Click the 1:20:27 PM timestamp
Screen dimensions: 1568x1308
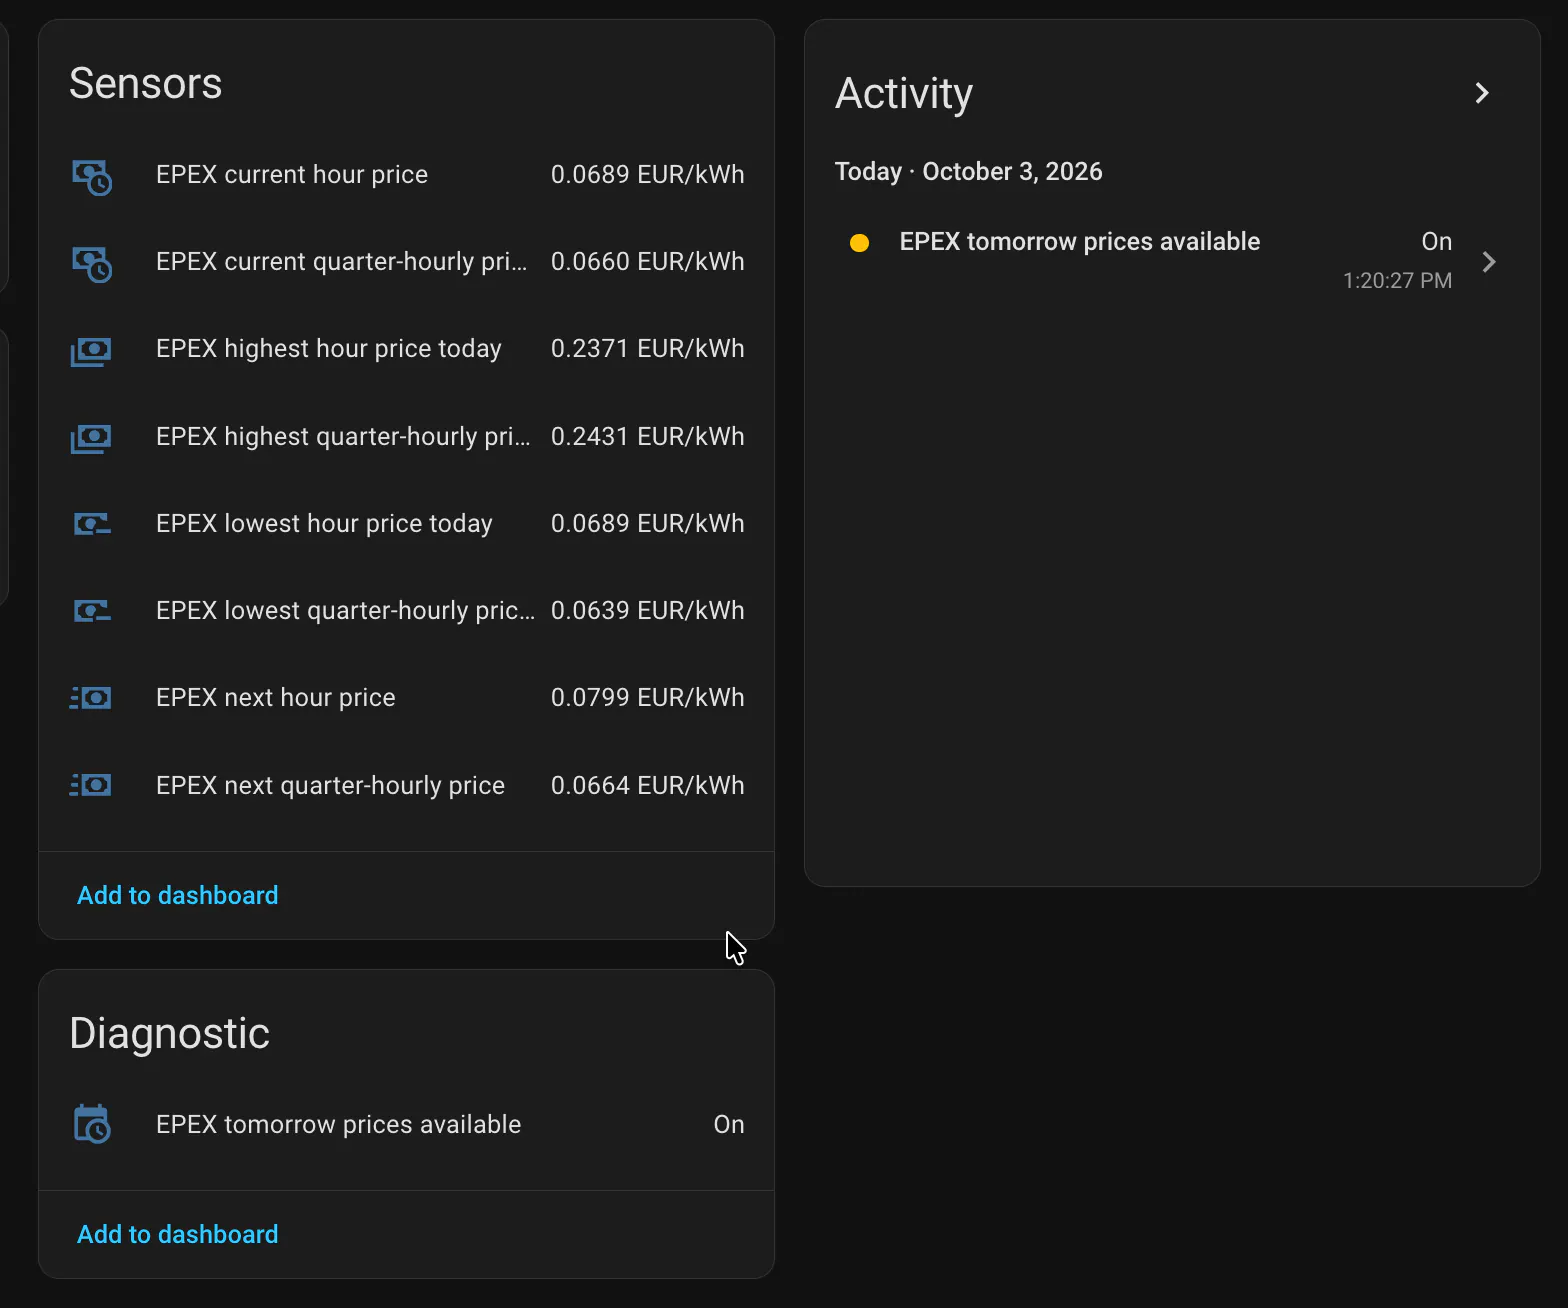(1397, 281)
